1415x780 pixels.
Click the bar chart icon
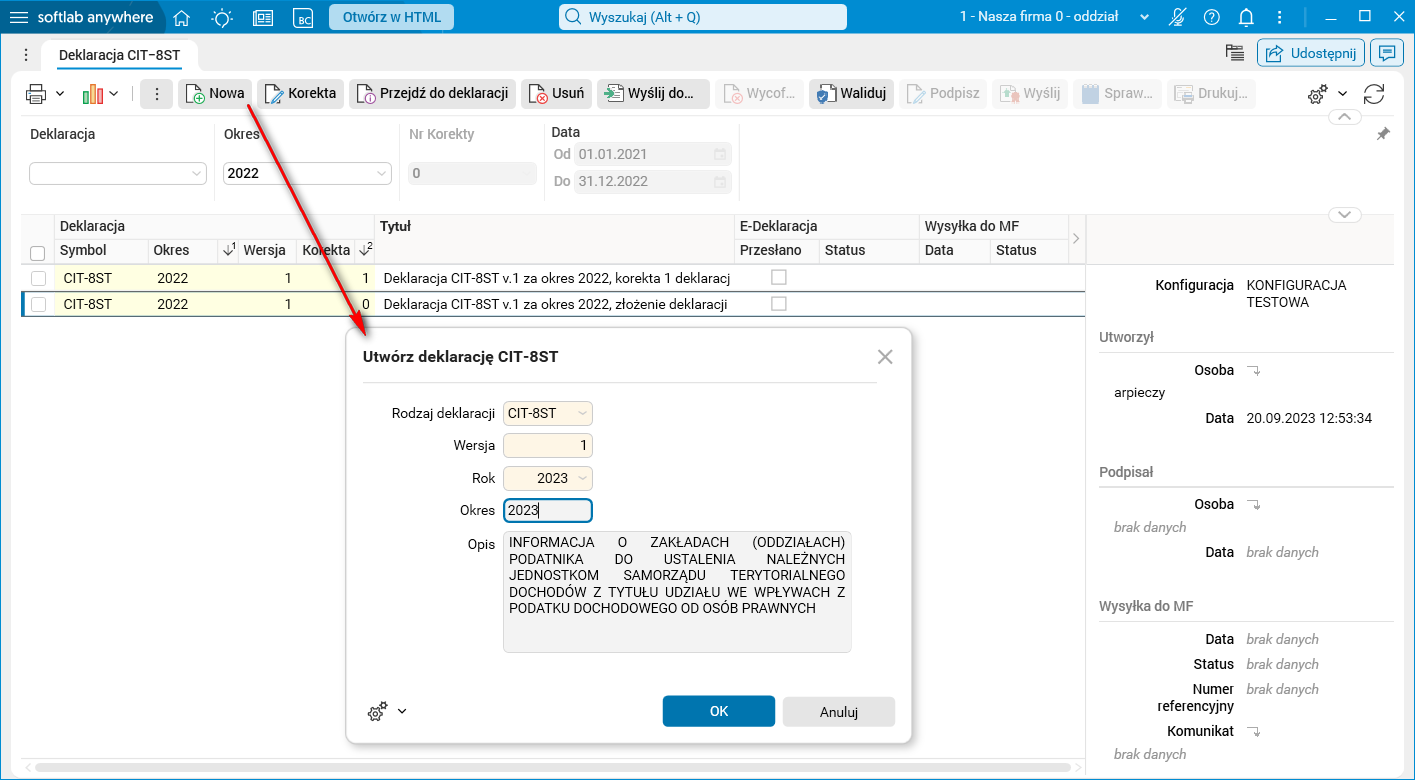pyautogui.click(x=93, y=94)
